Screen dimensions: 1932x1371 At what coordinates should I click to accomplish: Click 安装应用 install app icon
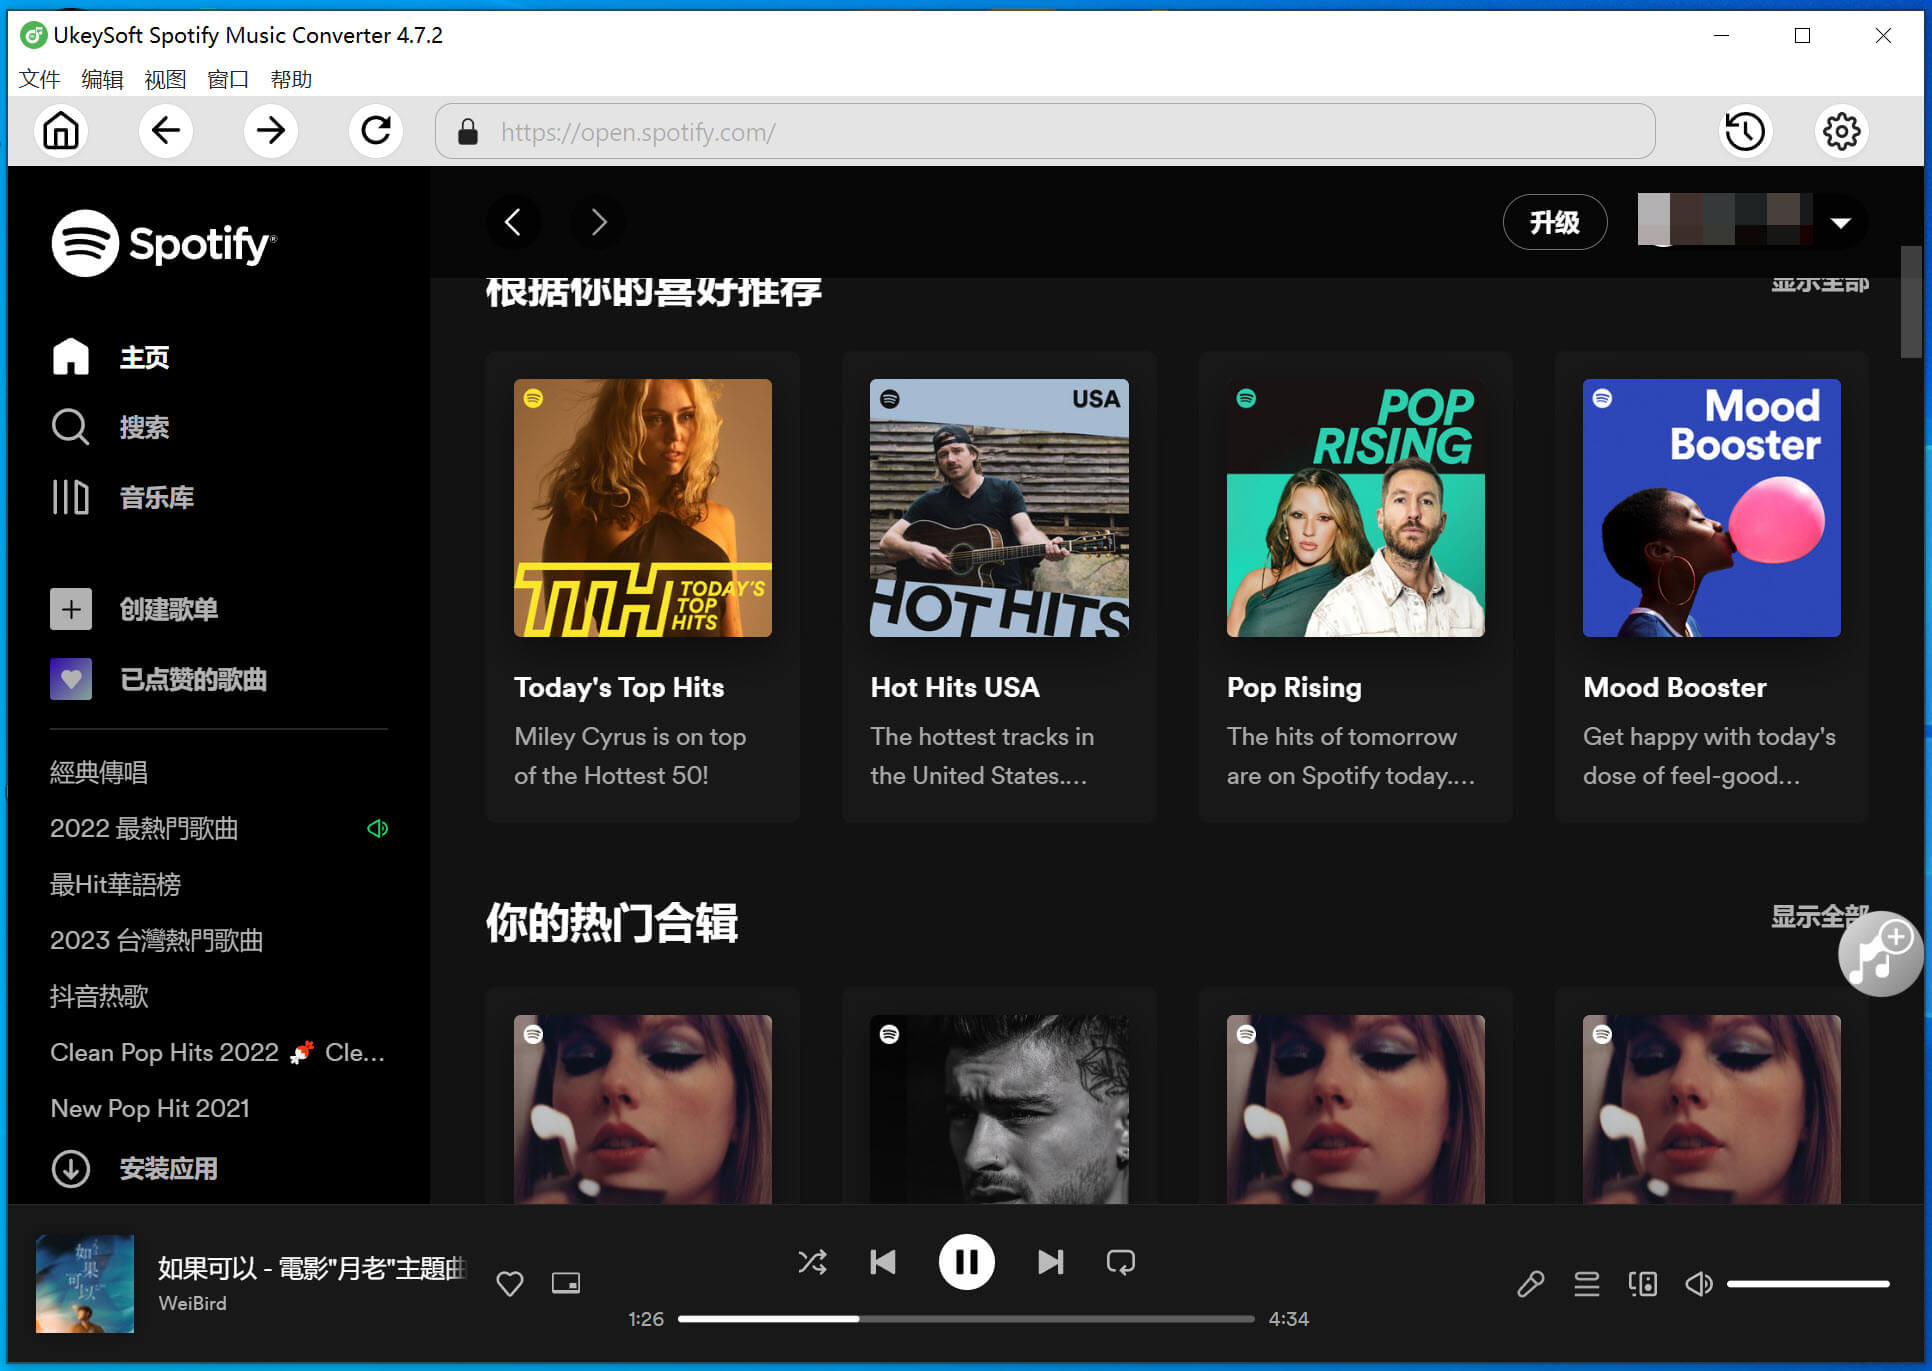pyautogui.click(x=71, y=1168)
